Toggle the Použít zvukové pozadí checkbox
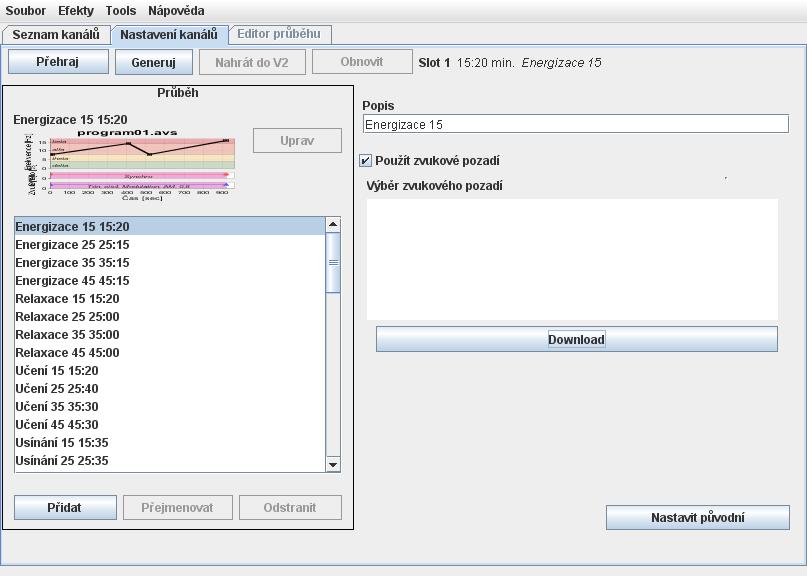This screenshot has width=807, height=576. (366, 161)
